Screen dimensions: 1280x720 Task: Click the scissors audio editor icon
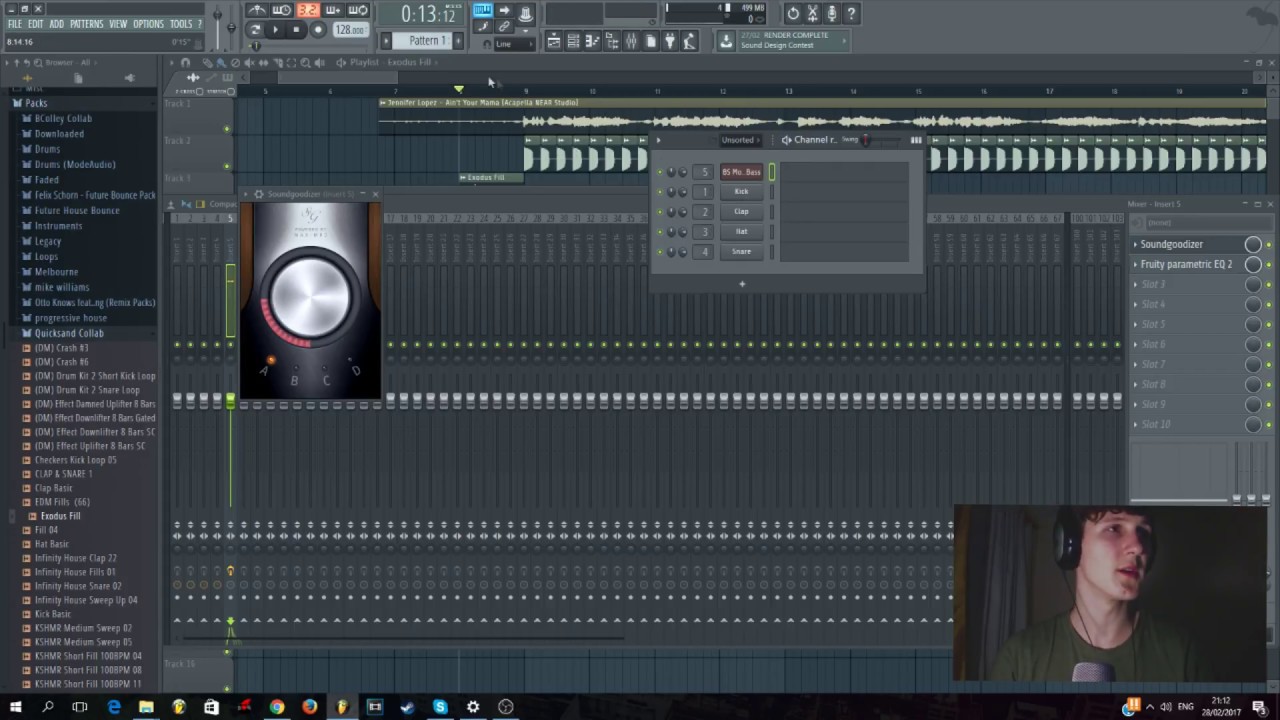(x=812, y=13)
